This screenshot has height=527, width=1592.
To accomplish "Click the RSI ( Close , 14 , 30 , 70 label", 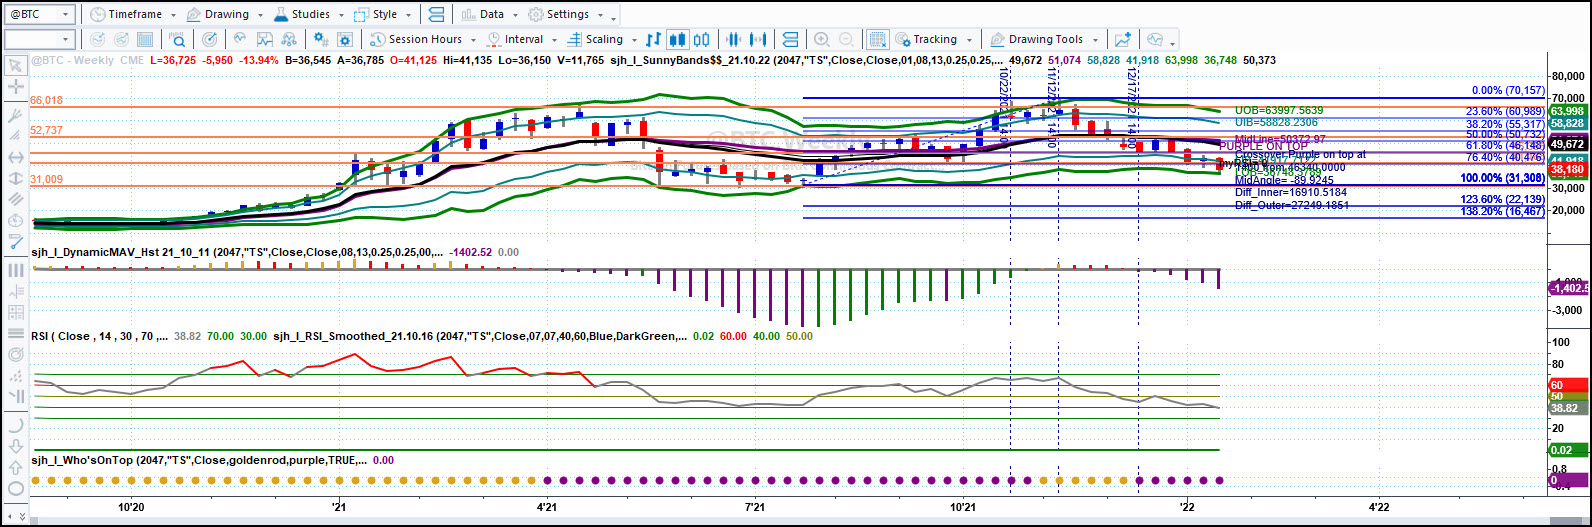I will pyautogui.click(x=97, y=336).
